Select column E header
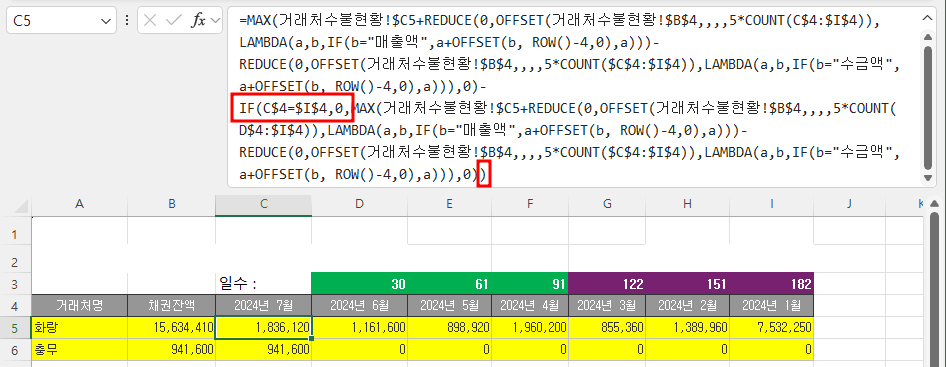 449,205
